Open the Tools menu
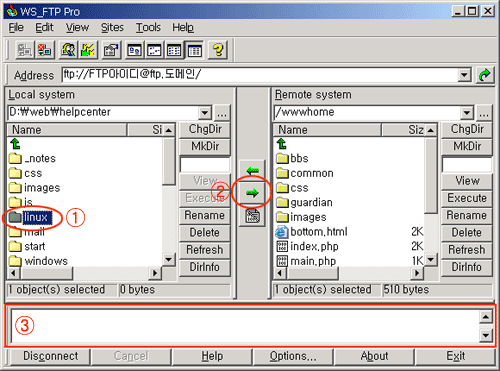 [148, 28]
